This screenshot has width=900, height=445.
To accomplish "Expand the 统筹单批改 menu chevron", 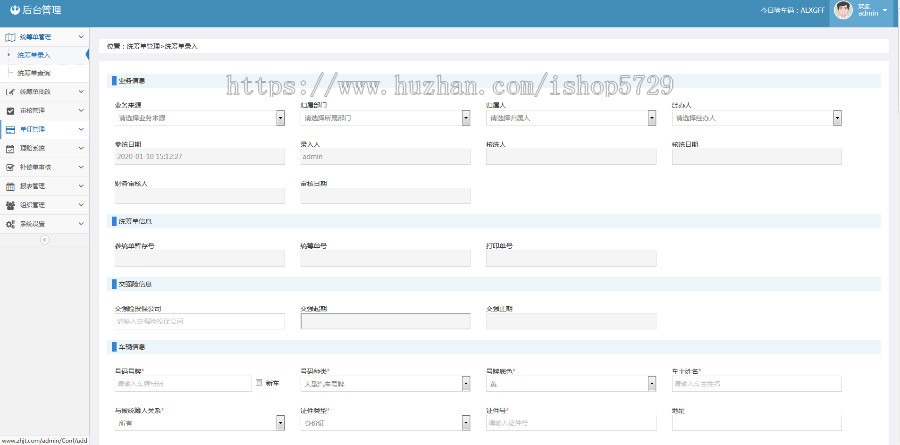I will (x=81, y=92).
